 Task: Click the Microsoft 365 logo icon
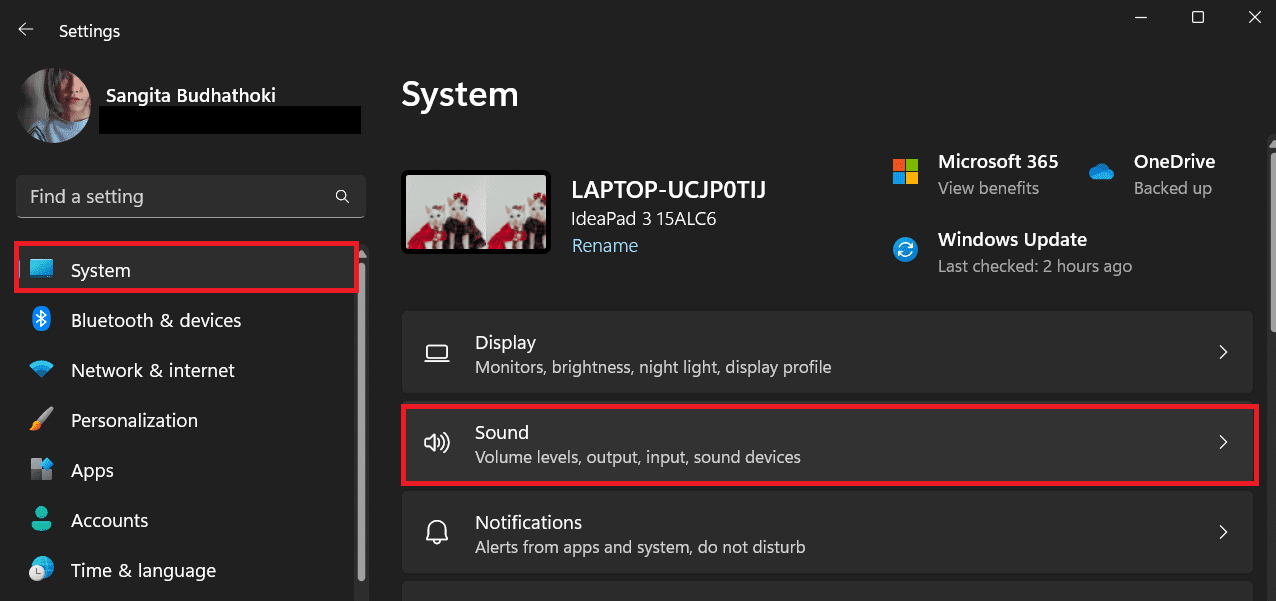[x=905, y=172]
